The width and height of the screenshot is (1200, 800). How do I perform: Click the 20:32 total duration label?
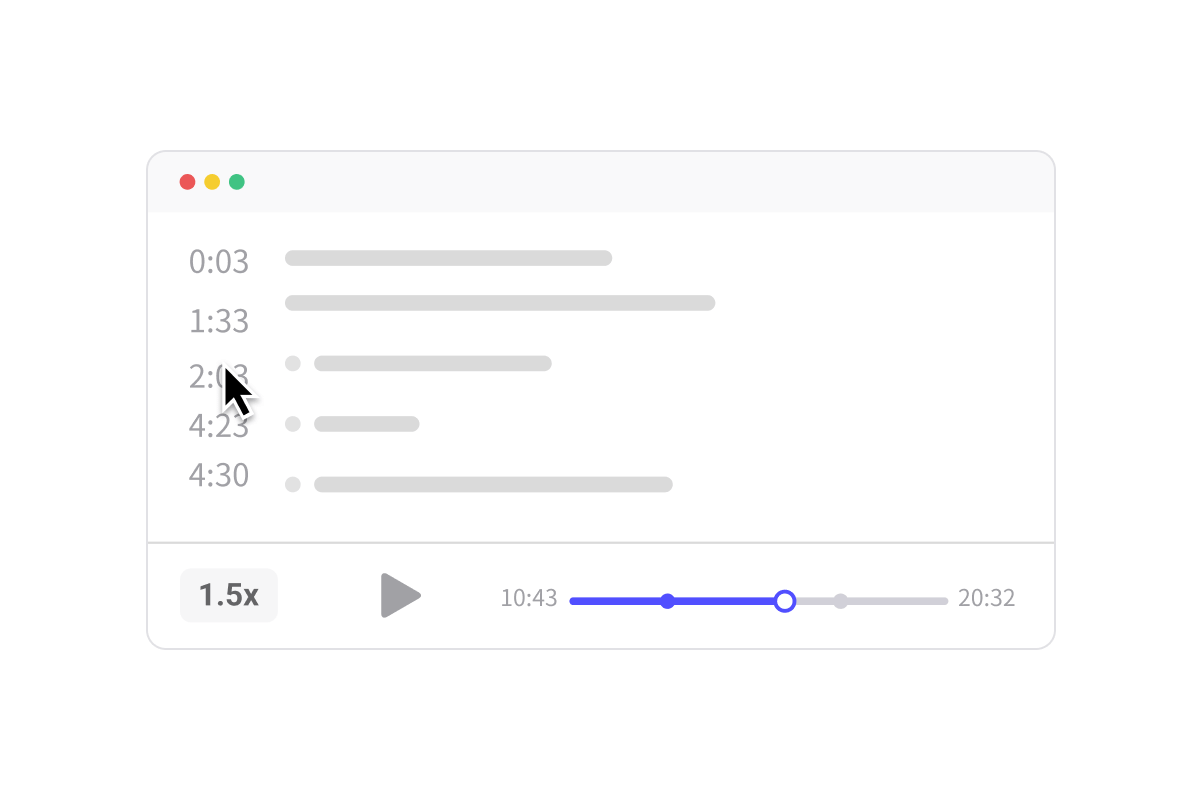tap(986, 599)
